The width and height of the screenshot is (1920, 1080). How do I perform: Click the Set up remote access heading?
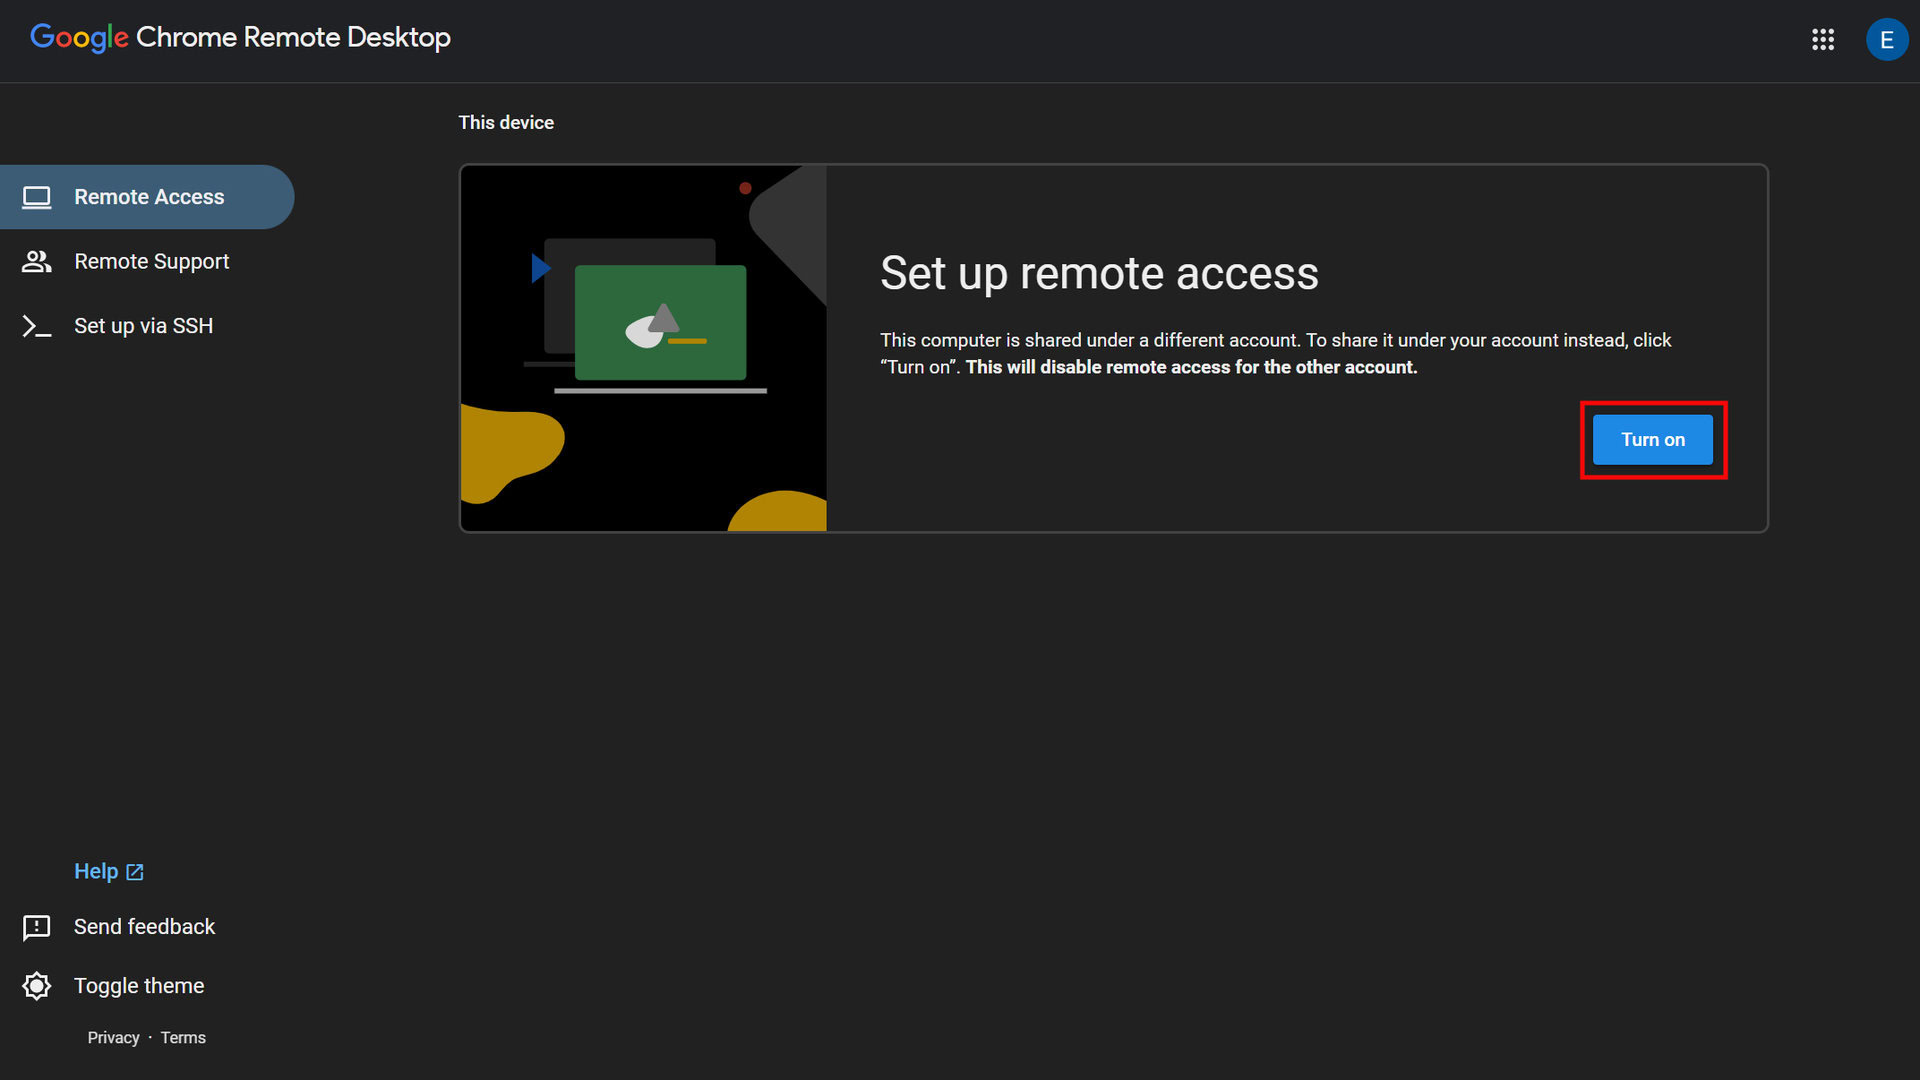click(1099, 273)
